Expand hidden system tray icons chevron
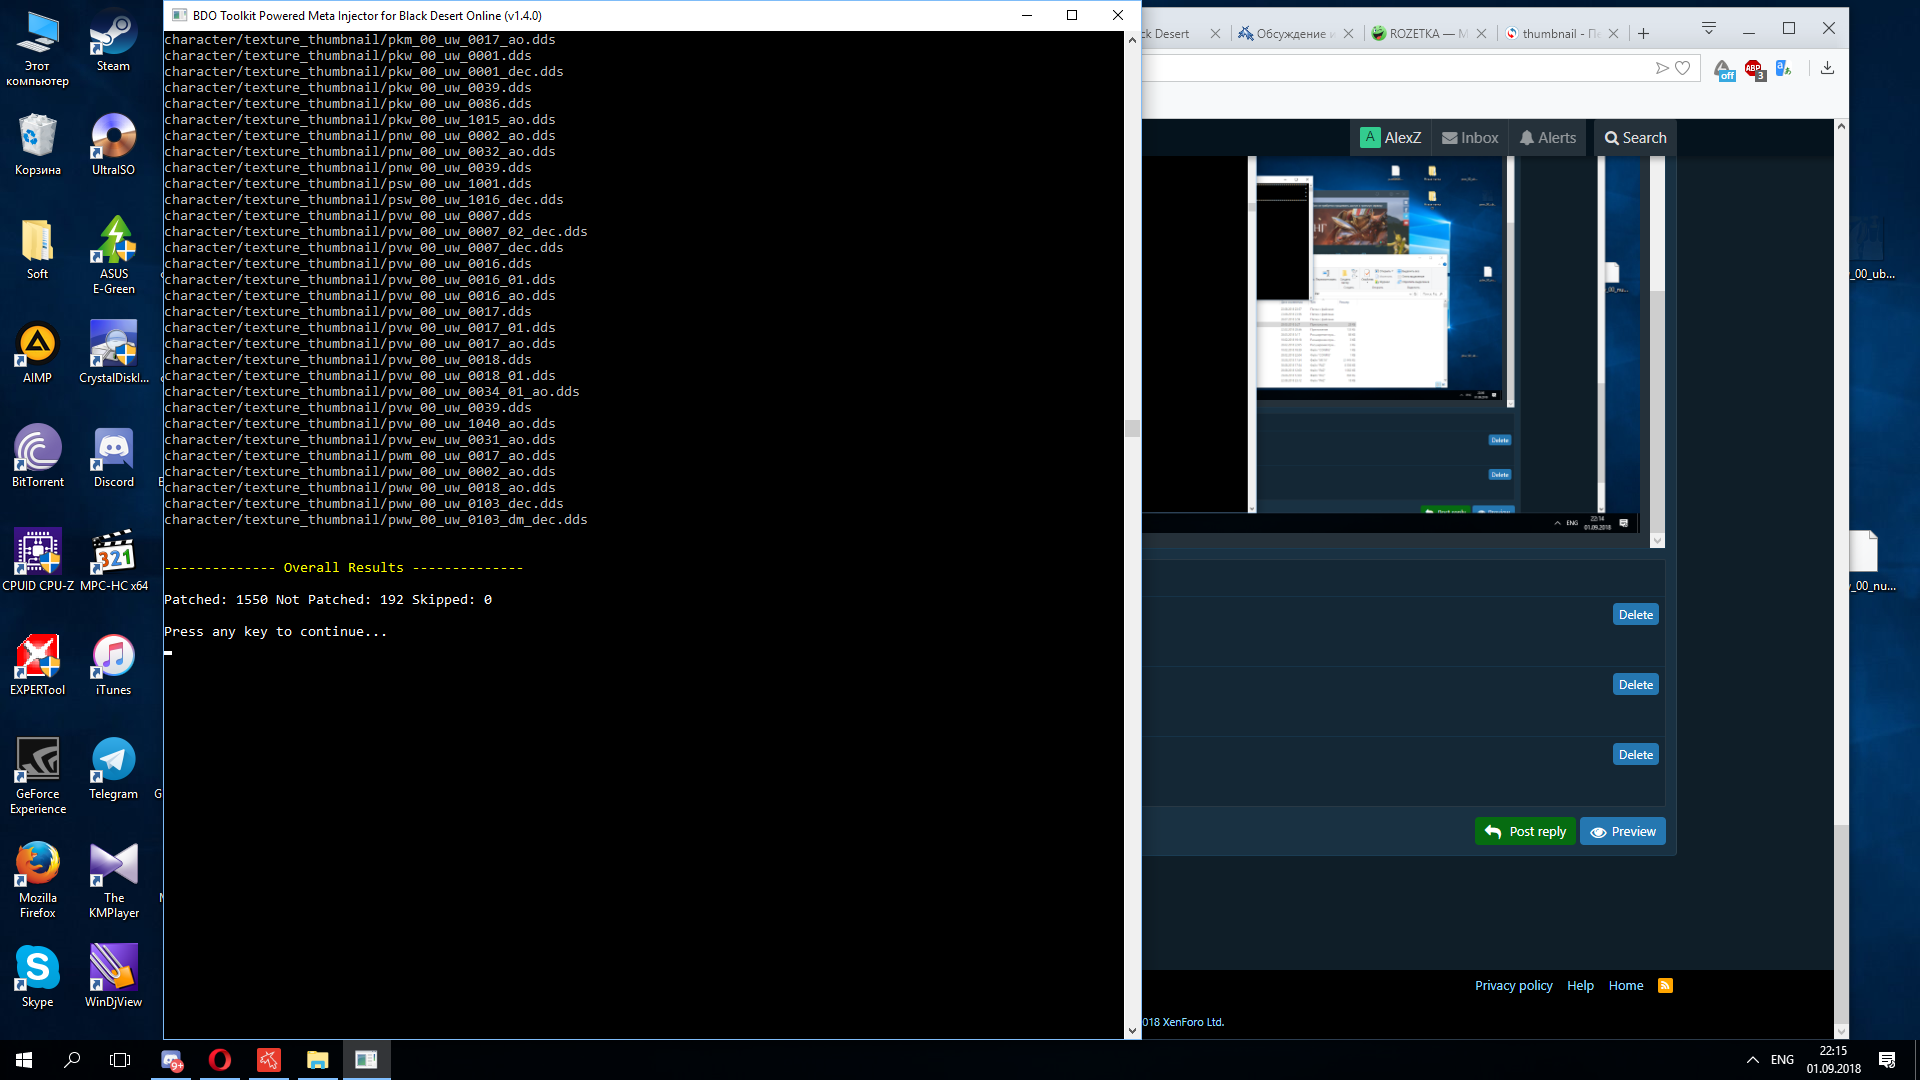 click(1752, 1060)
